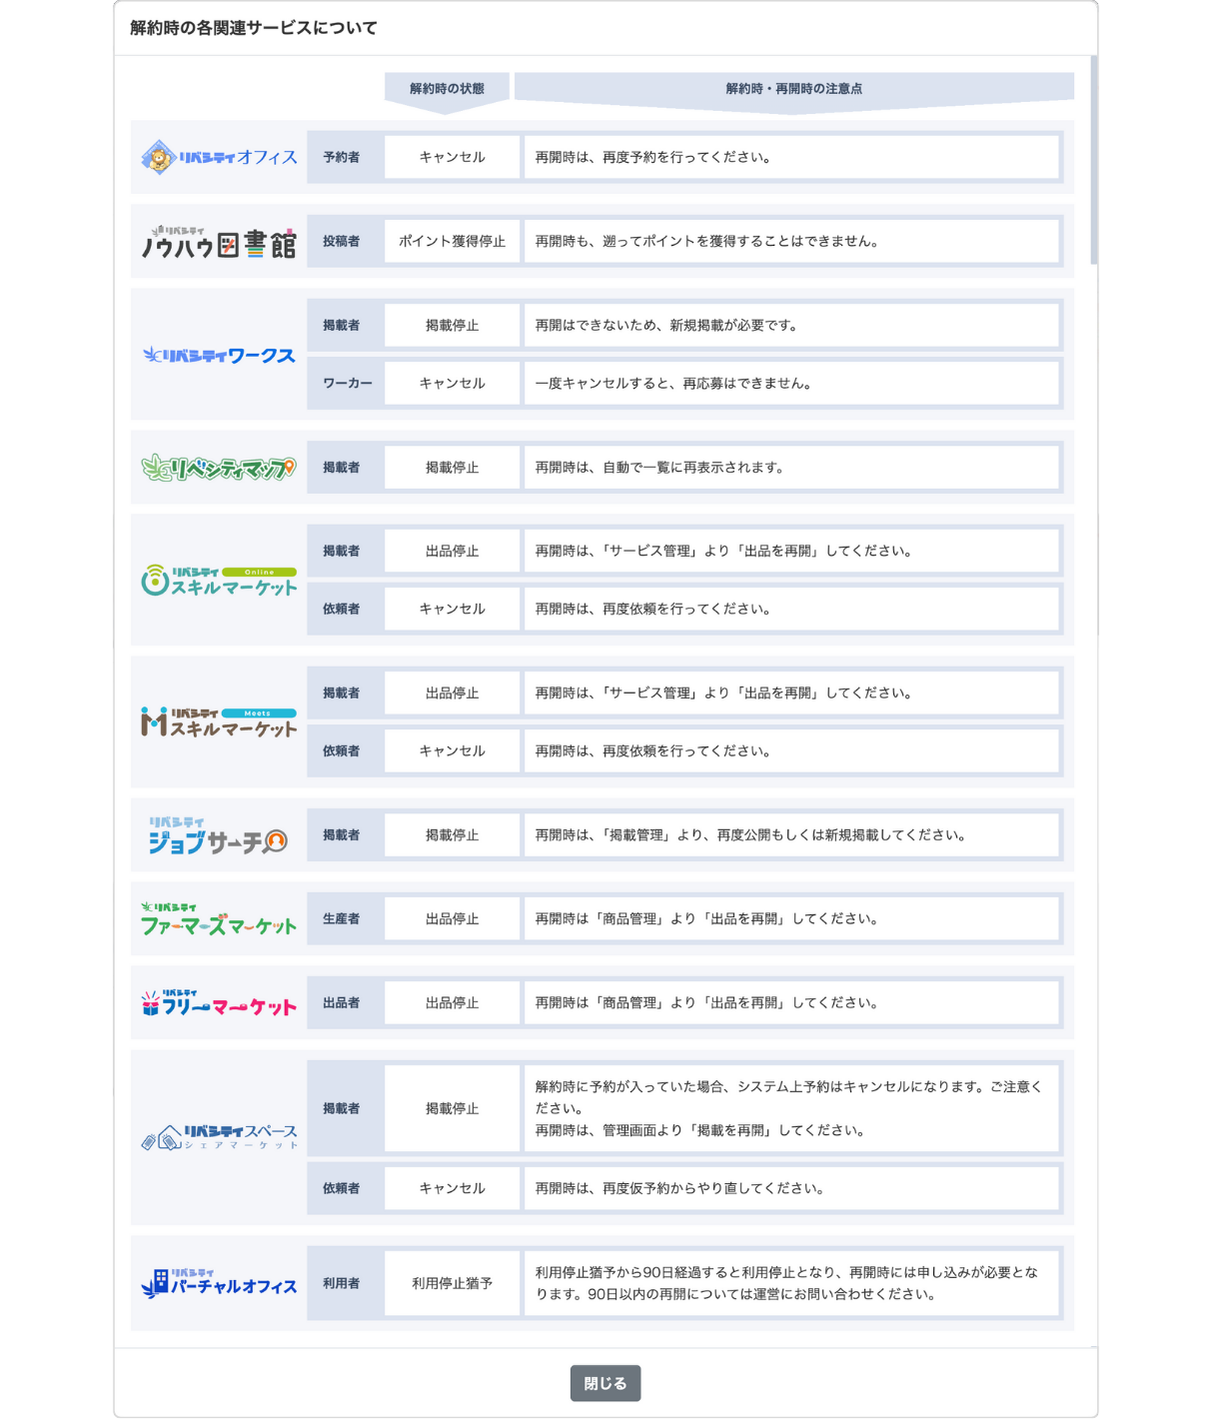Open the リベシティマップ service logo
1213x1419 pixels.
click(218, 466)
